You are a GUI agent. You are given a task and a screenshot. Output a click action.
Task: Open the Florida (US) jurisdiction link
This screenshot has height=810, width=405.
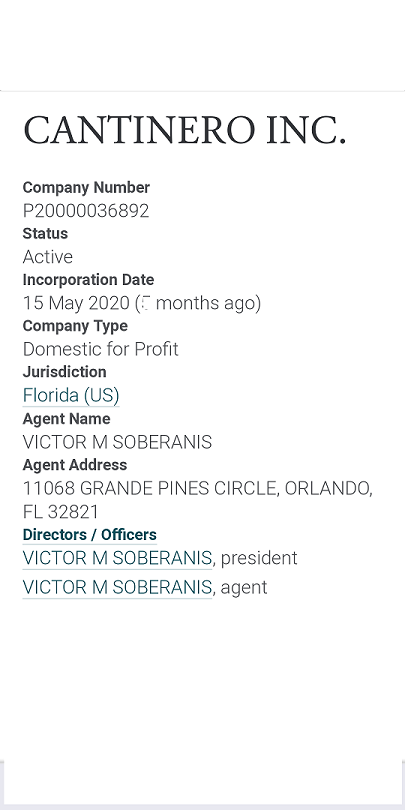[x=71, y=396]
